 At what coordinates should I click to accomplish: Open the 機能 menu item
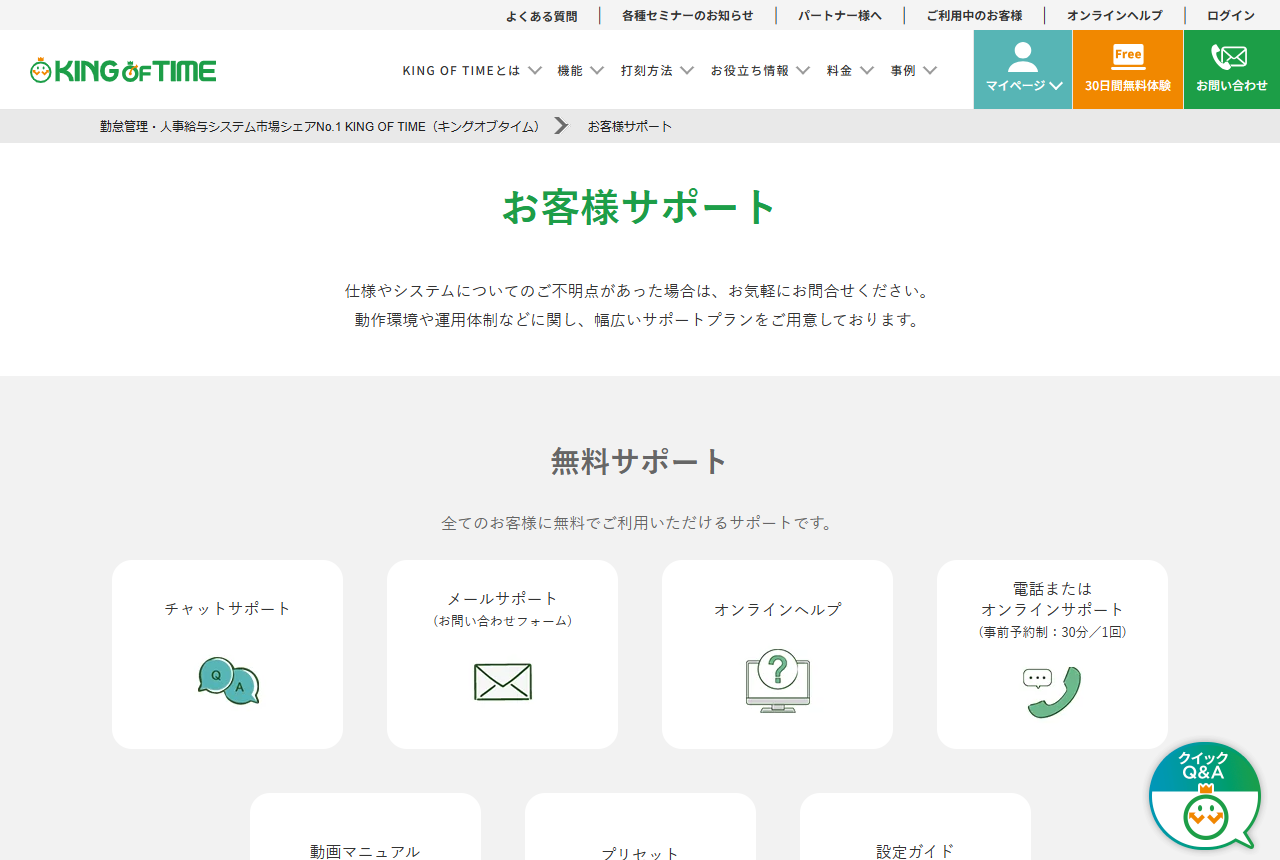pos(570,71)
